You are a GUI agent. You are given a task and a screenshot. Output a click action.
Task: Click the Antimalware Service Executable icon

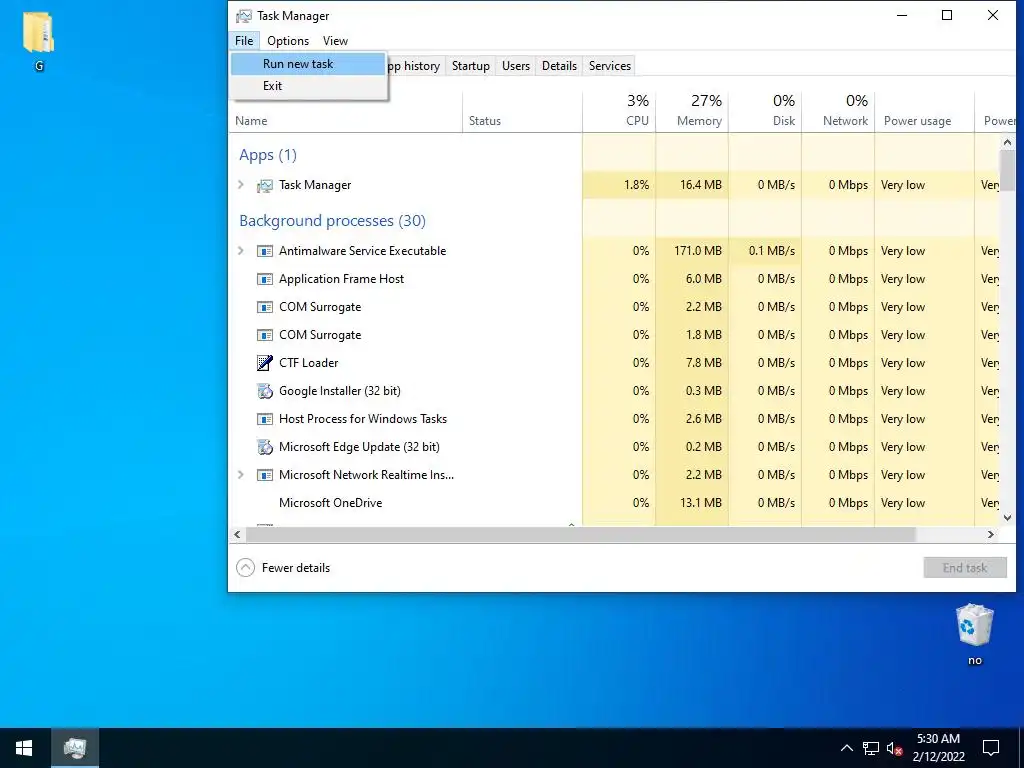coord(264,251)
